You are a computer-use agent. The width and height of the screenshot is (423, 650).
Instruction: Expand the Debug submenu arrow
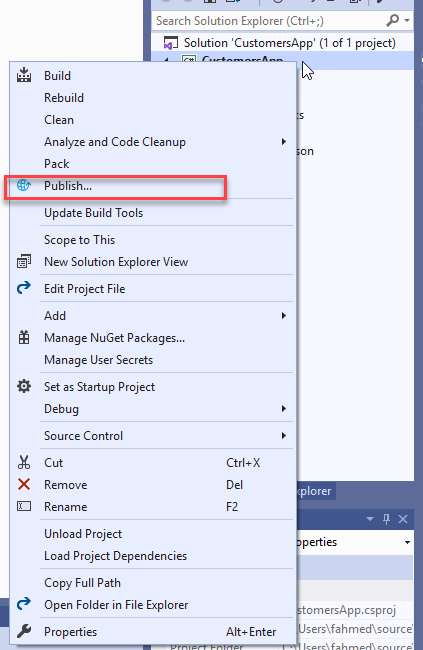284,408
